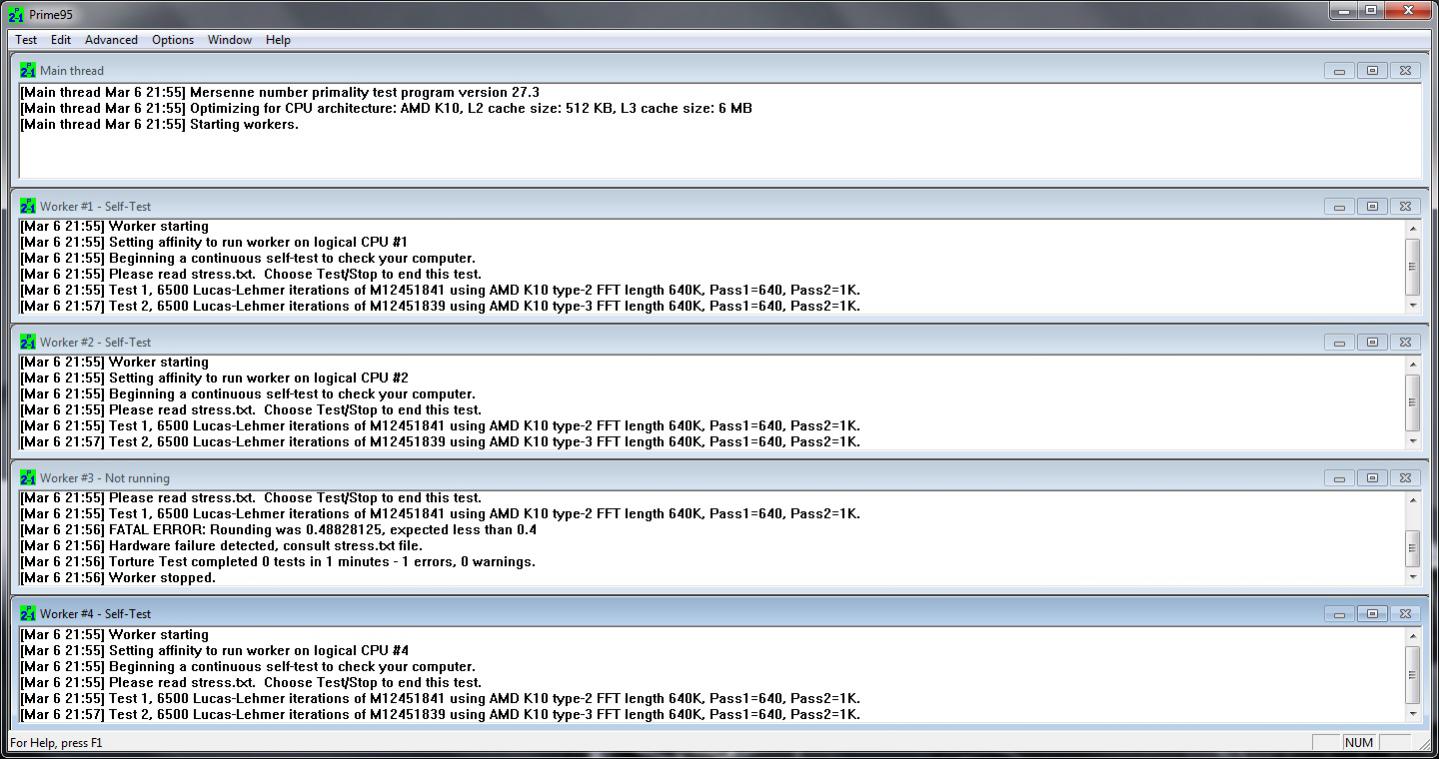Click 'Optimizing for CPU architecture: AMD K10' line
Screen dimensions: 1439x759
[x=386, y=108]
